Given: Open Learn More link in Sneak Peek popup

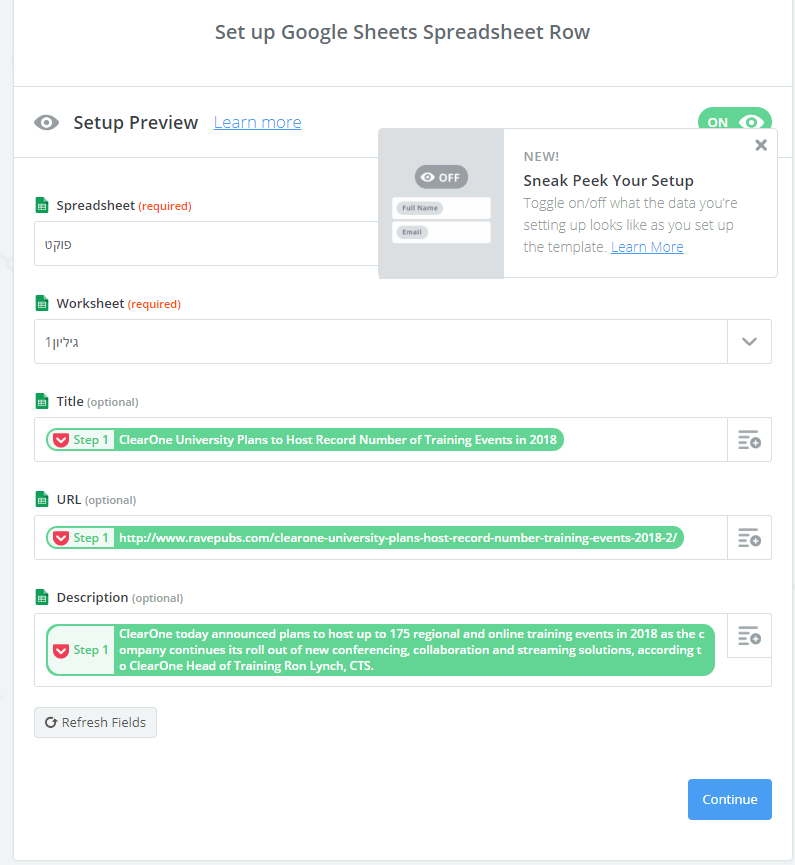Looking at the screenshot, I should 647,247.
